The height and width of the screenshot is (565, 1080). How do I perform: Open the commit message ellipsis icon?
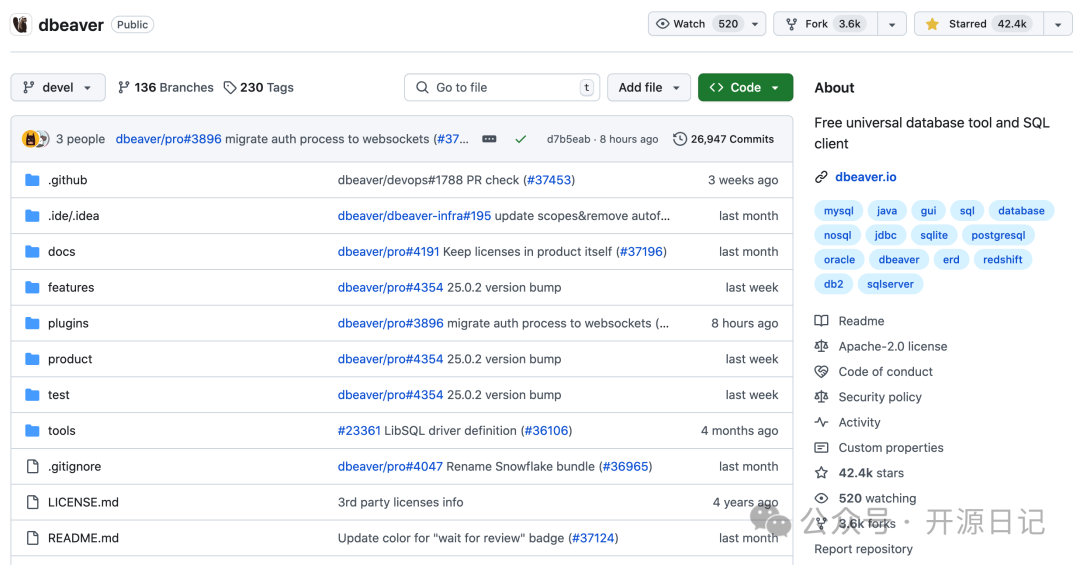pos(489,139)
